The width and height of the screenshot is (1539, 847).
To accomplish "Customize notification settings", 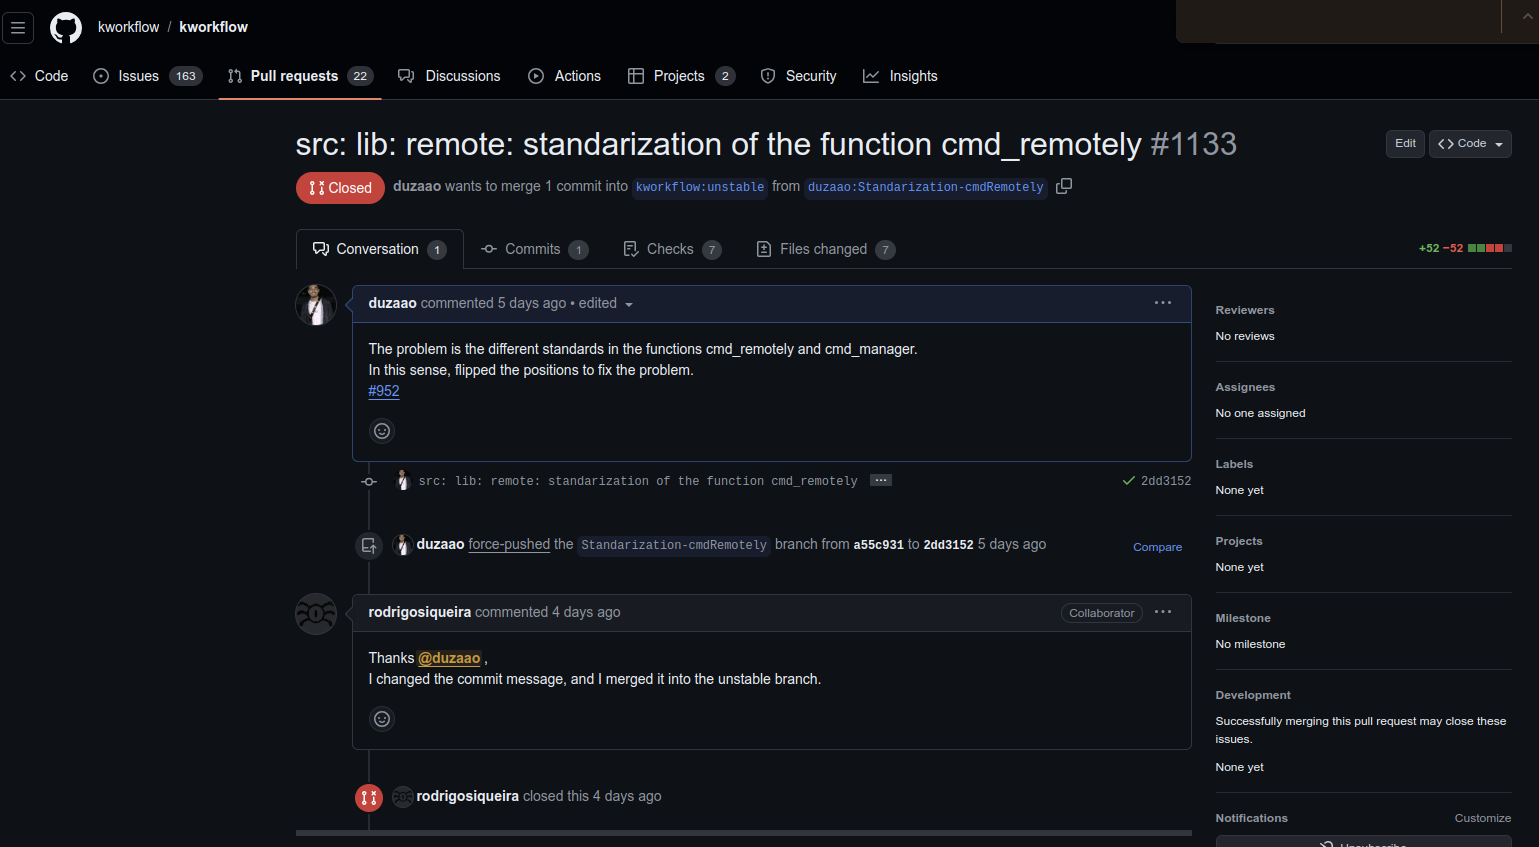I will pos(1482,818).
